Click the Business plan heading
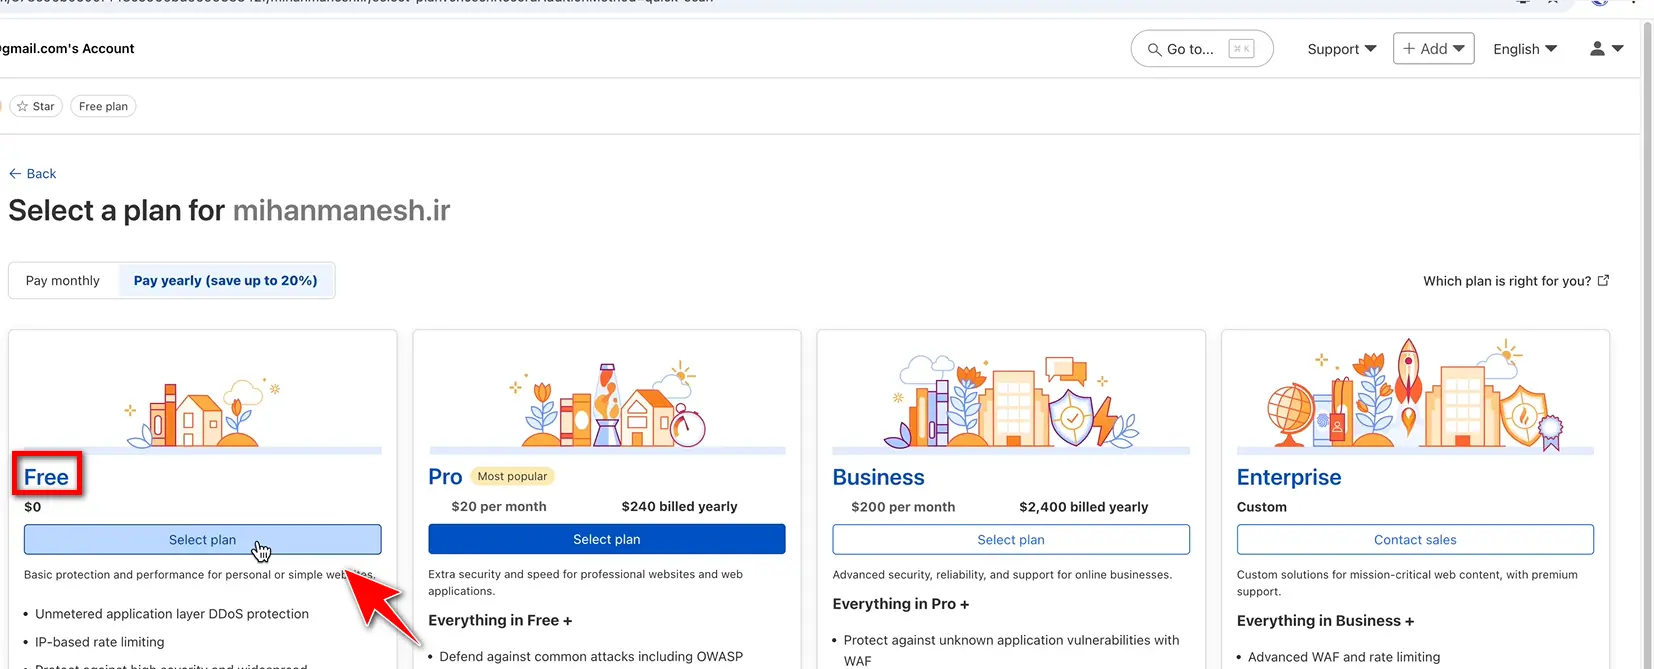This screenshot has height=669, width=1654. pyautogui.click(x=878, y=477)
